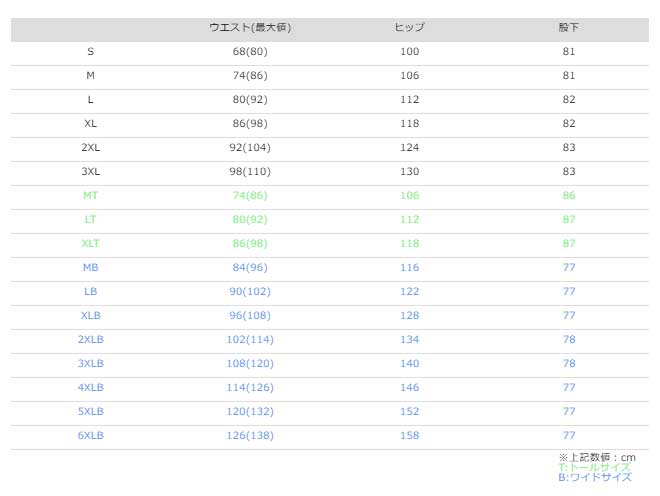Viewport: 660px width, 496px height.
Task: Click the 3XL size row label
Action: pyautogui.click(x=91, y=171)
